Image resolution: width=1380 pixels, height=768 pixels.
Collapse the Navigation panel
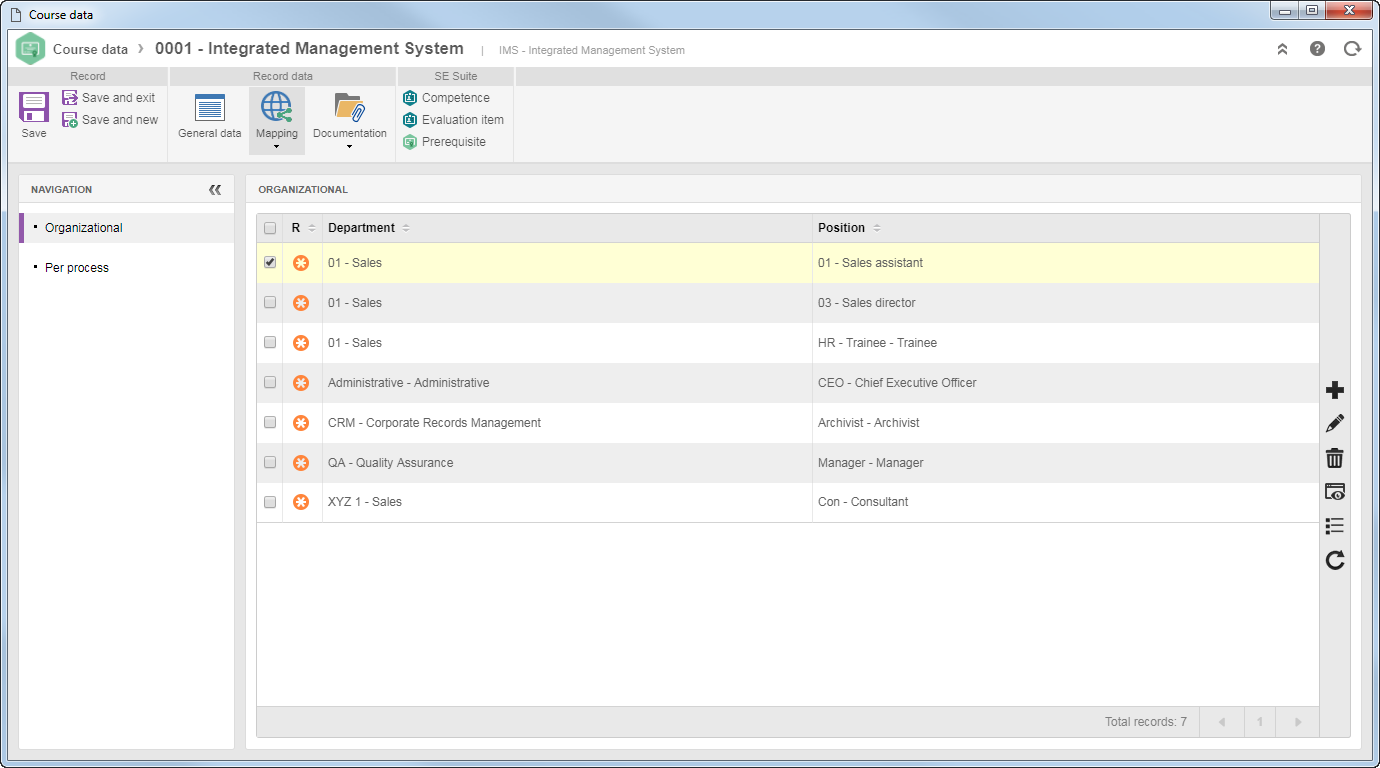click(215, 189)
